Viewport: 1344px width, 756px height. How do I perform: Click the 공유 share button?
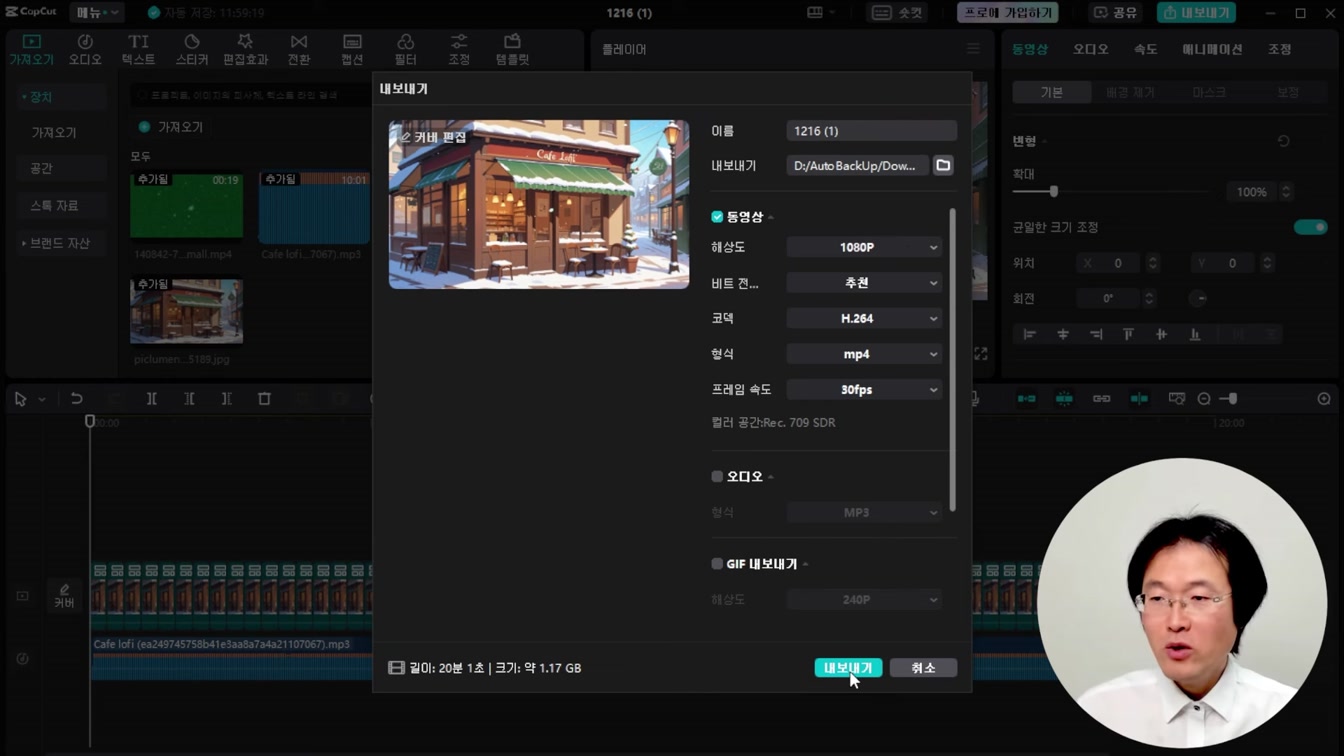(x=1115, y=13)
